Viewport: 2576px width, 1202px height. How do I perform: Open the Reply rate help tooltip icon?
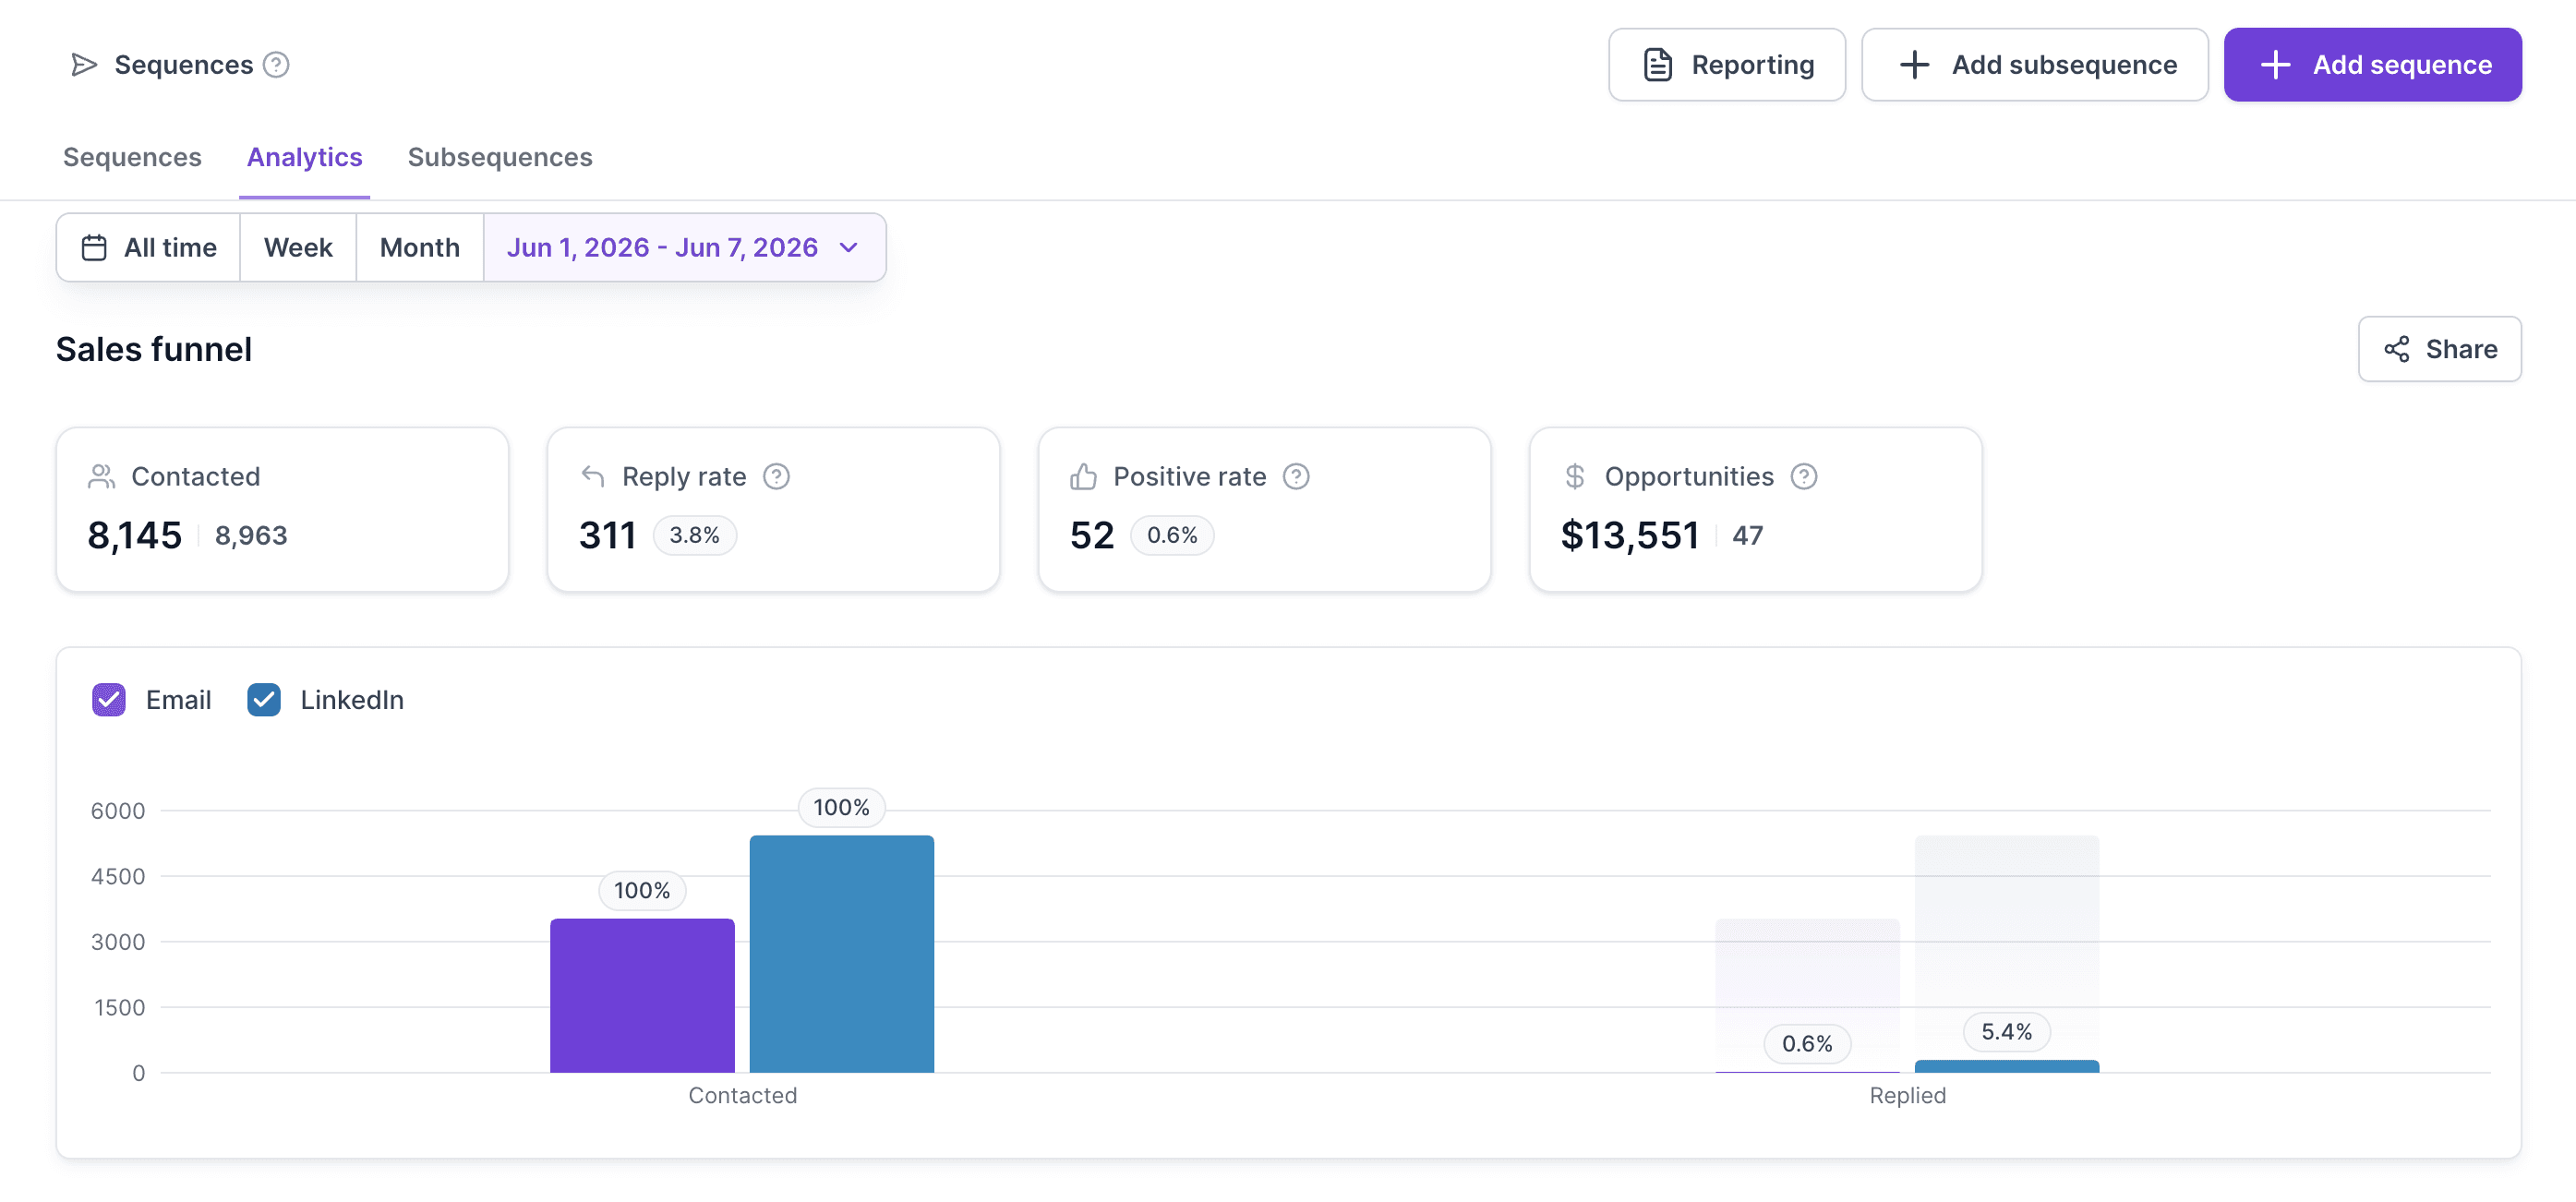point(776,476)
